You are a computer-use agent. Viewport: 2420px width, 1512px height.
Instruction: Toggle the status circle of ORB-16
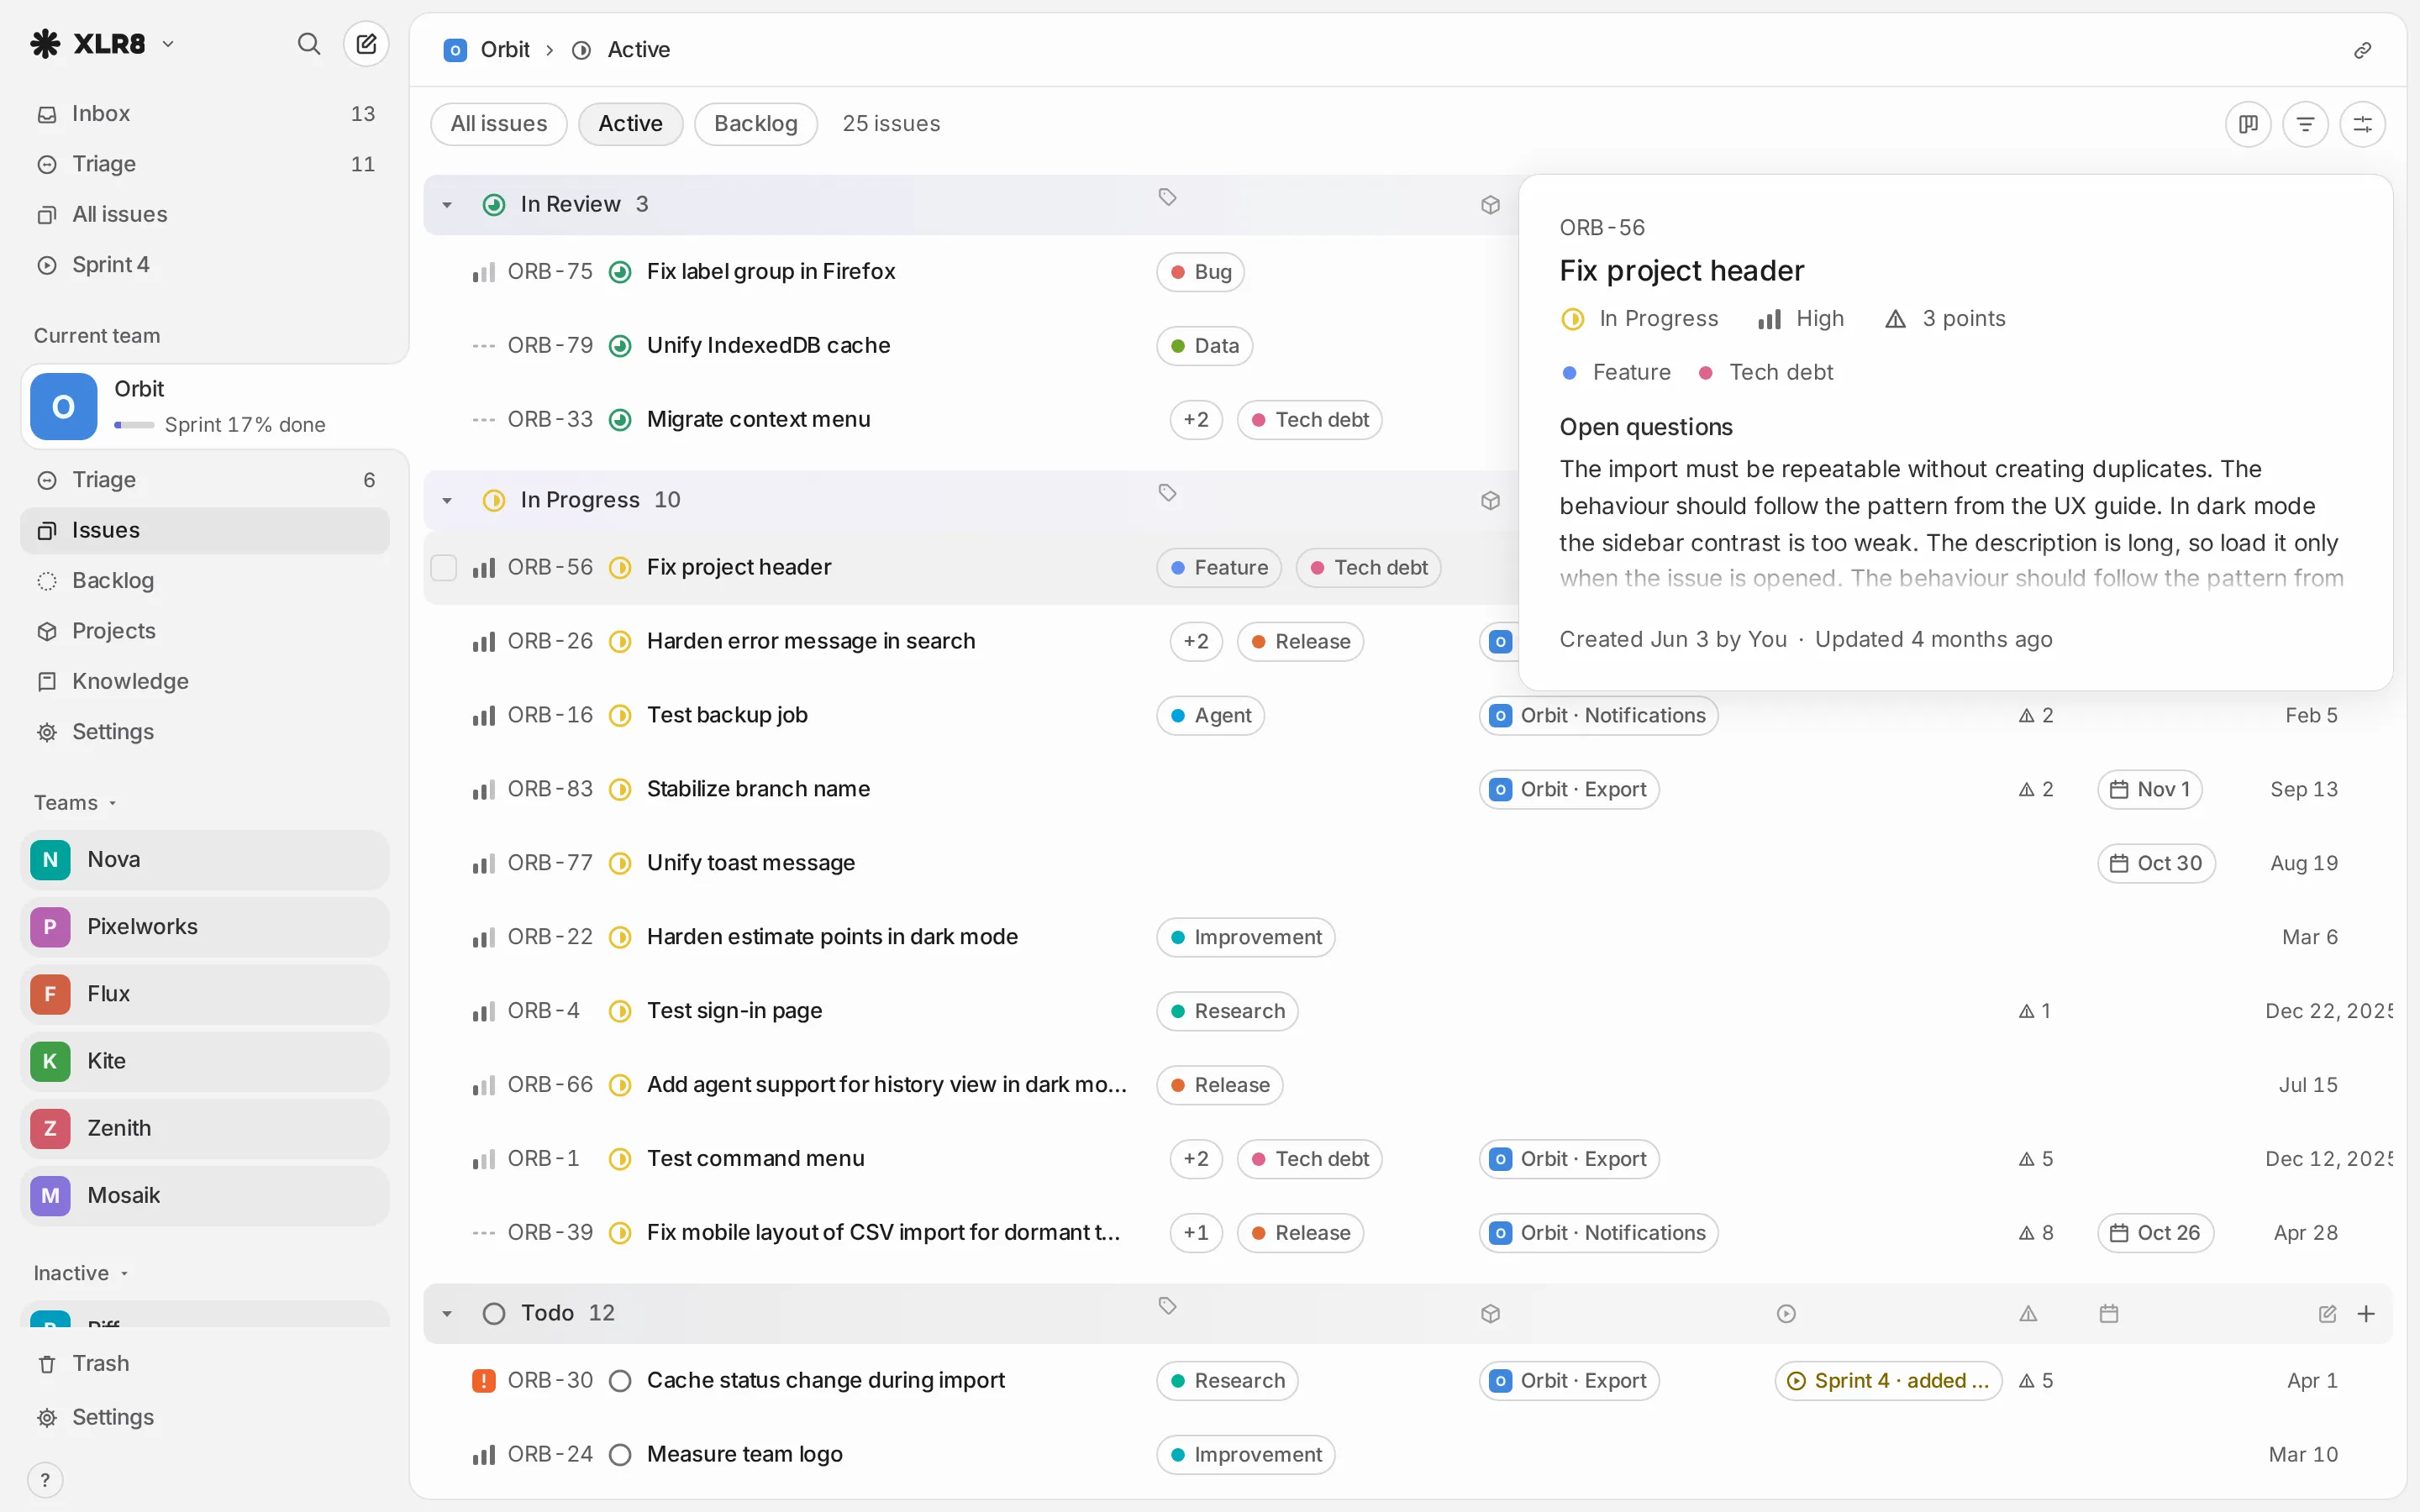[x=620, y=715]
